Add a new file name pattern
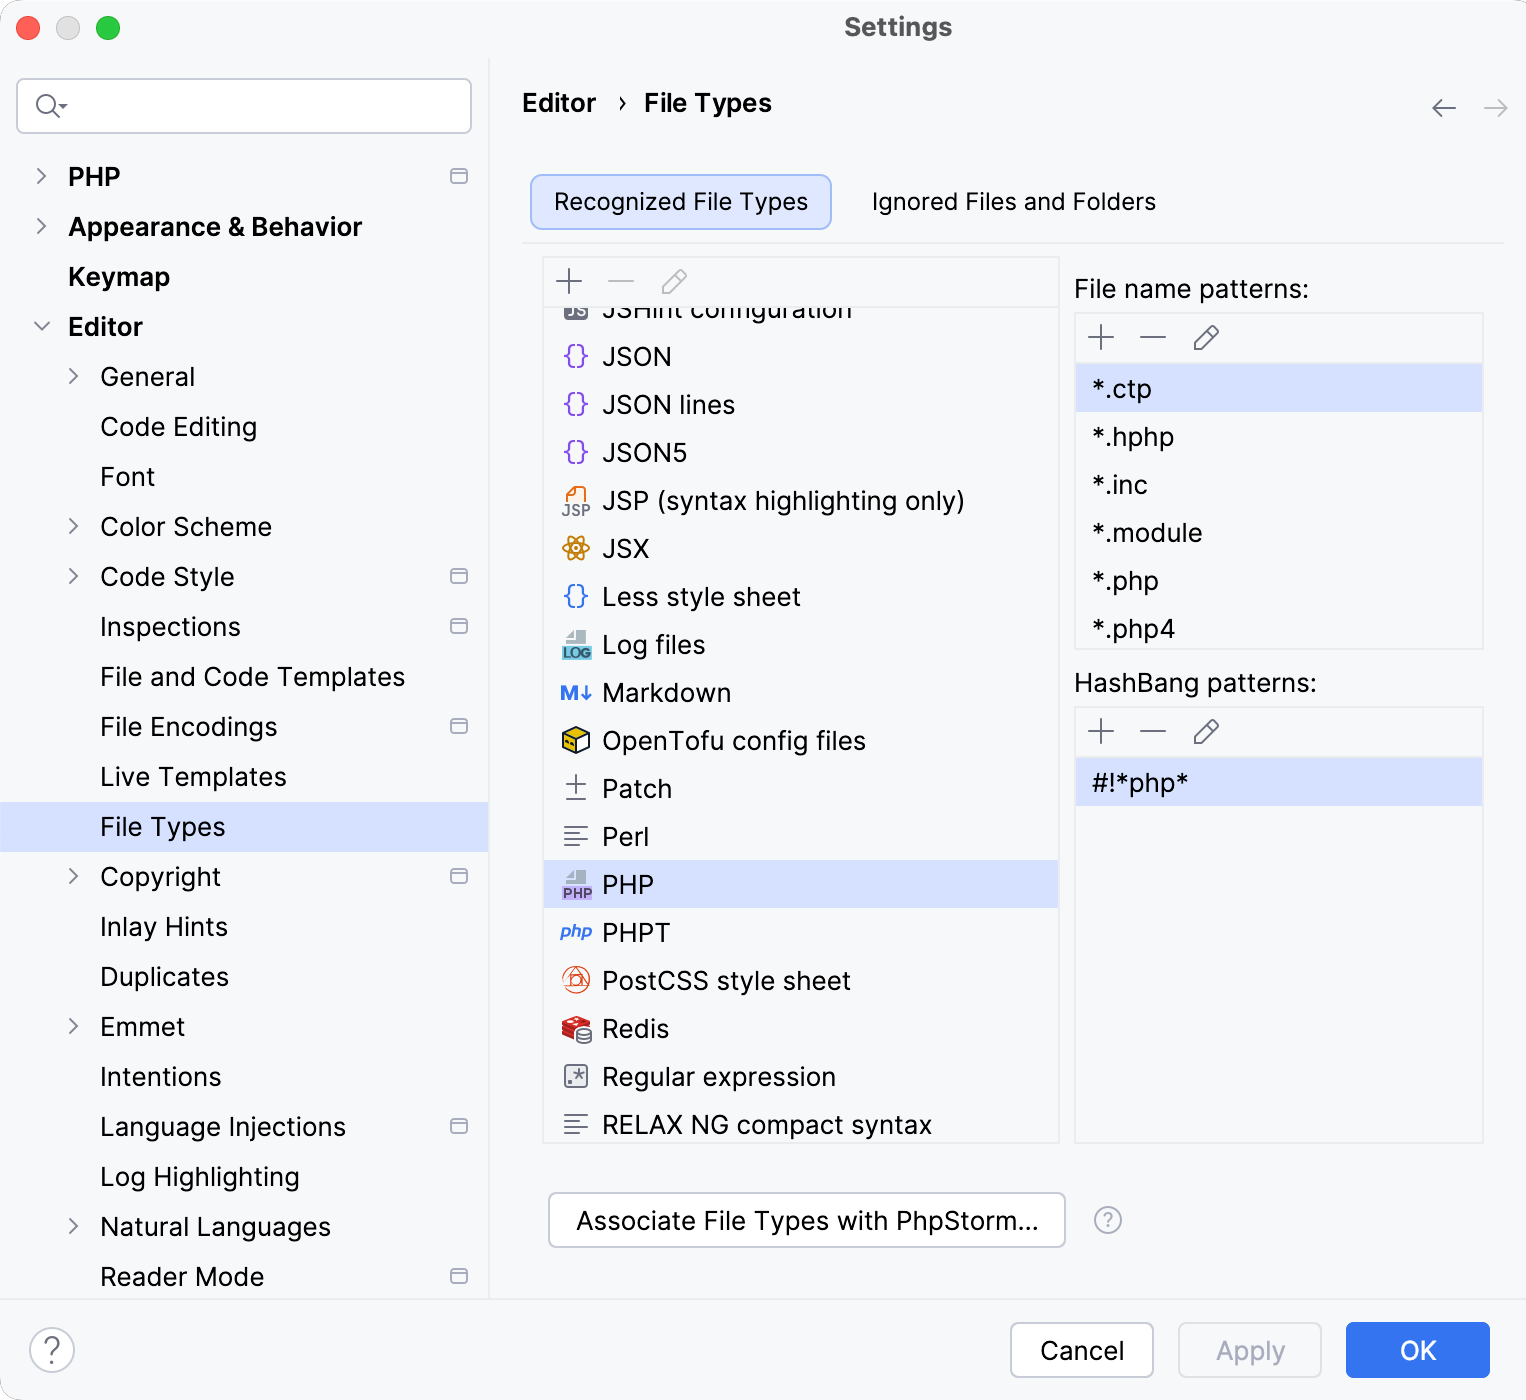The width and height of the screenshot is (1526, 1400). (1101, 337)
